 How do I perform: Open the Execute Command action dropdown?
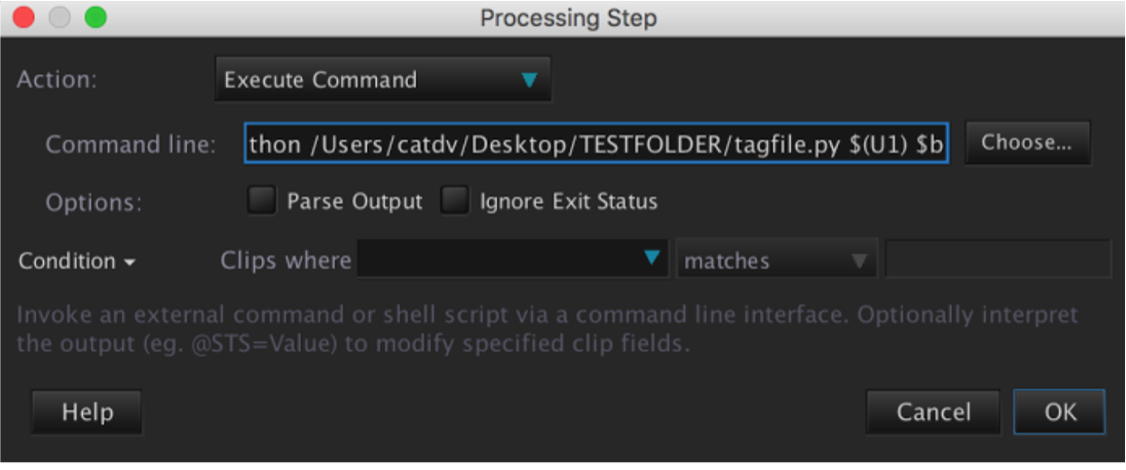(383, 80)
